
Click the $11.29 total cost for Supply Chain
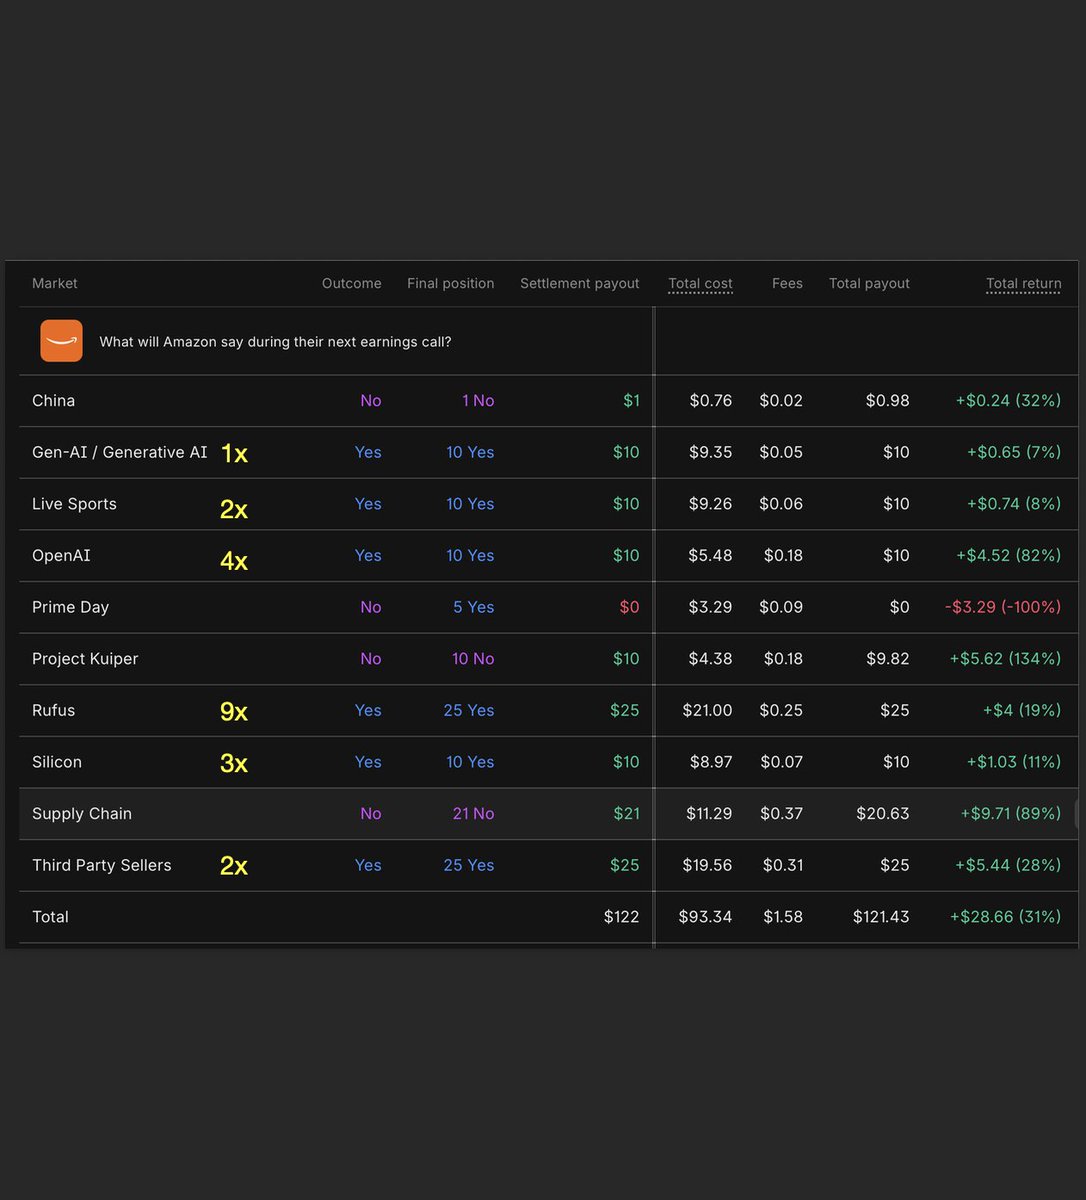click(709, 814)
